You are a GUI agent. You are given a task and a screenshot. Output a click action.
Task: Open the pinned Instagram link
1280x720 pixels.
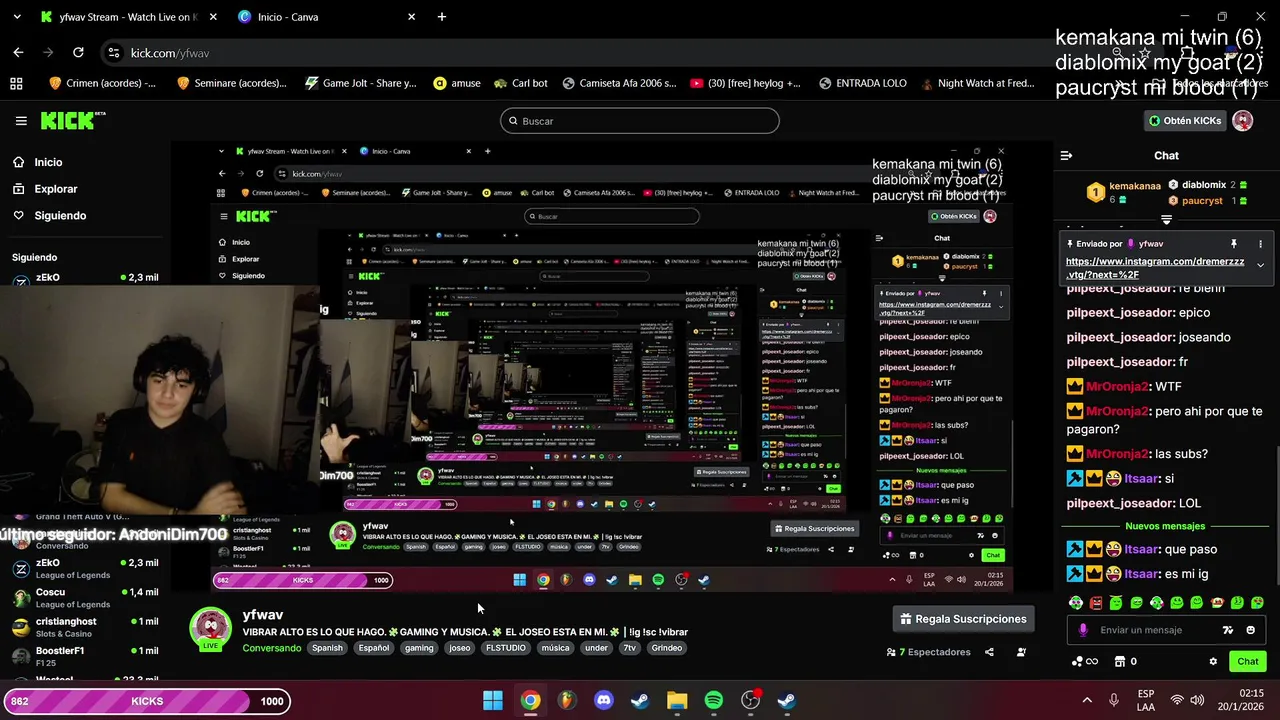coord(1155,268)
